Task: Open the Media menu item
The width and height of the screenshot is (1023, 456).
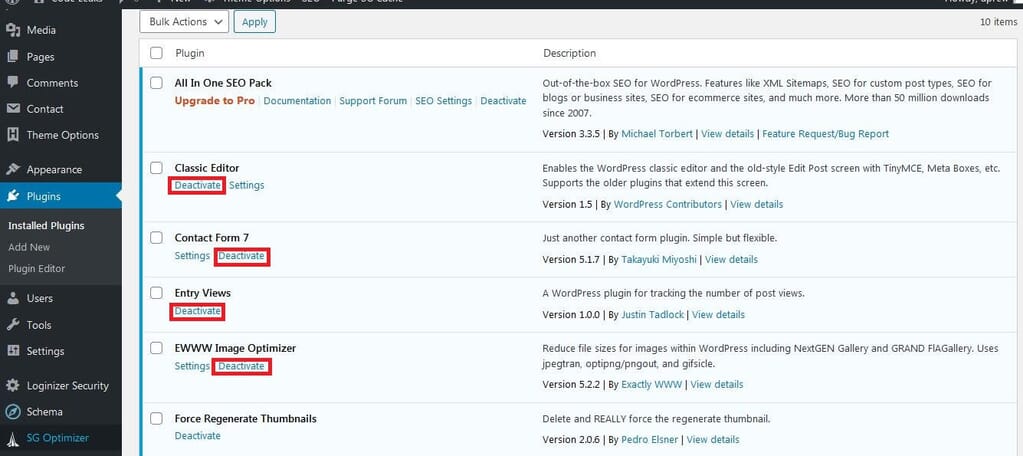Action: click(x=41, y=30)
